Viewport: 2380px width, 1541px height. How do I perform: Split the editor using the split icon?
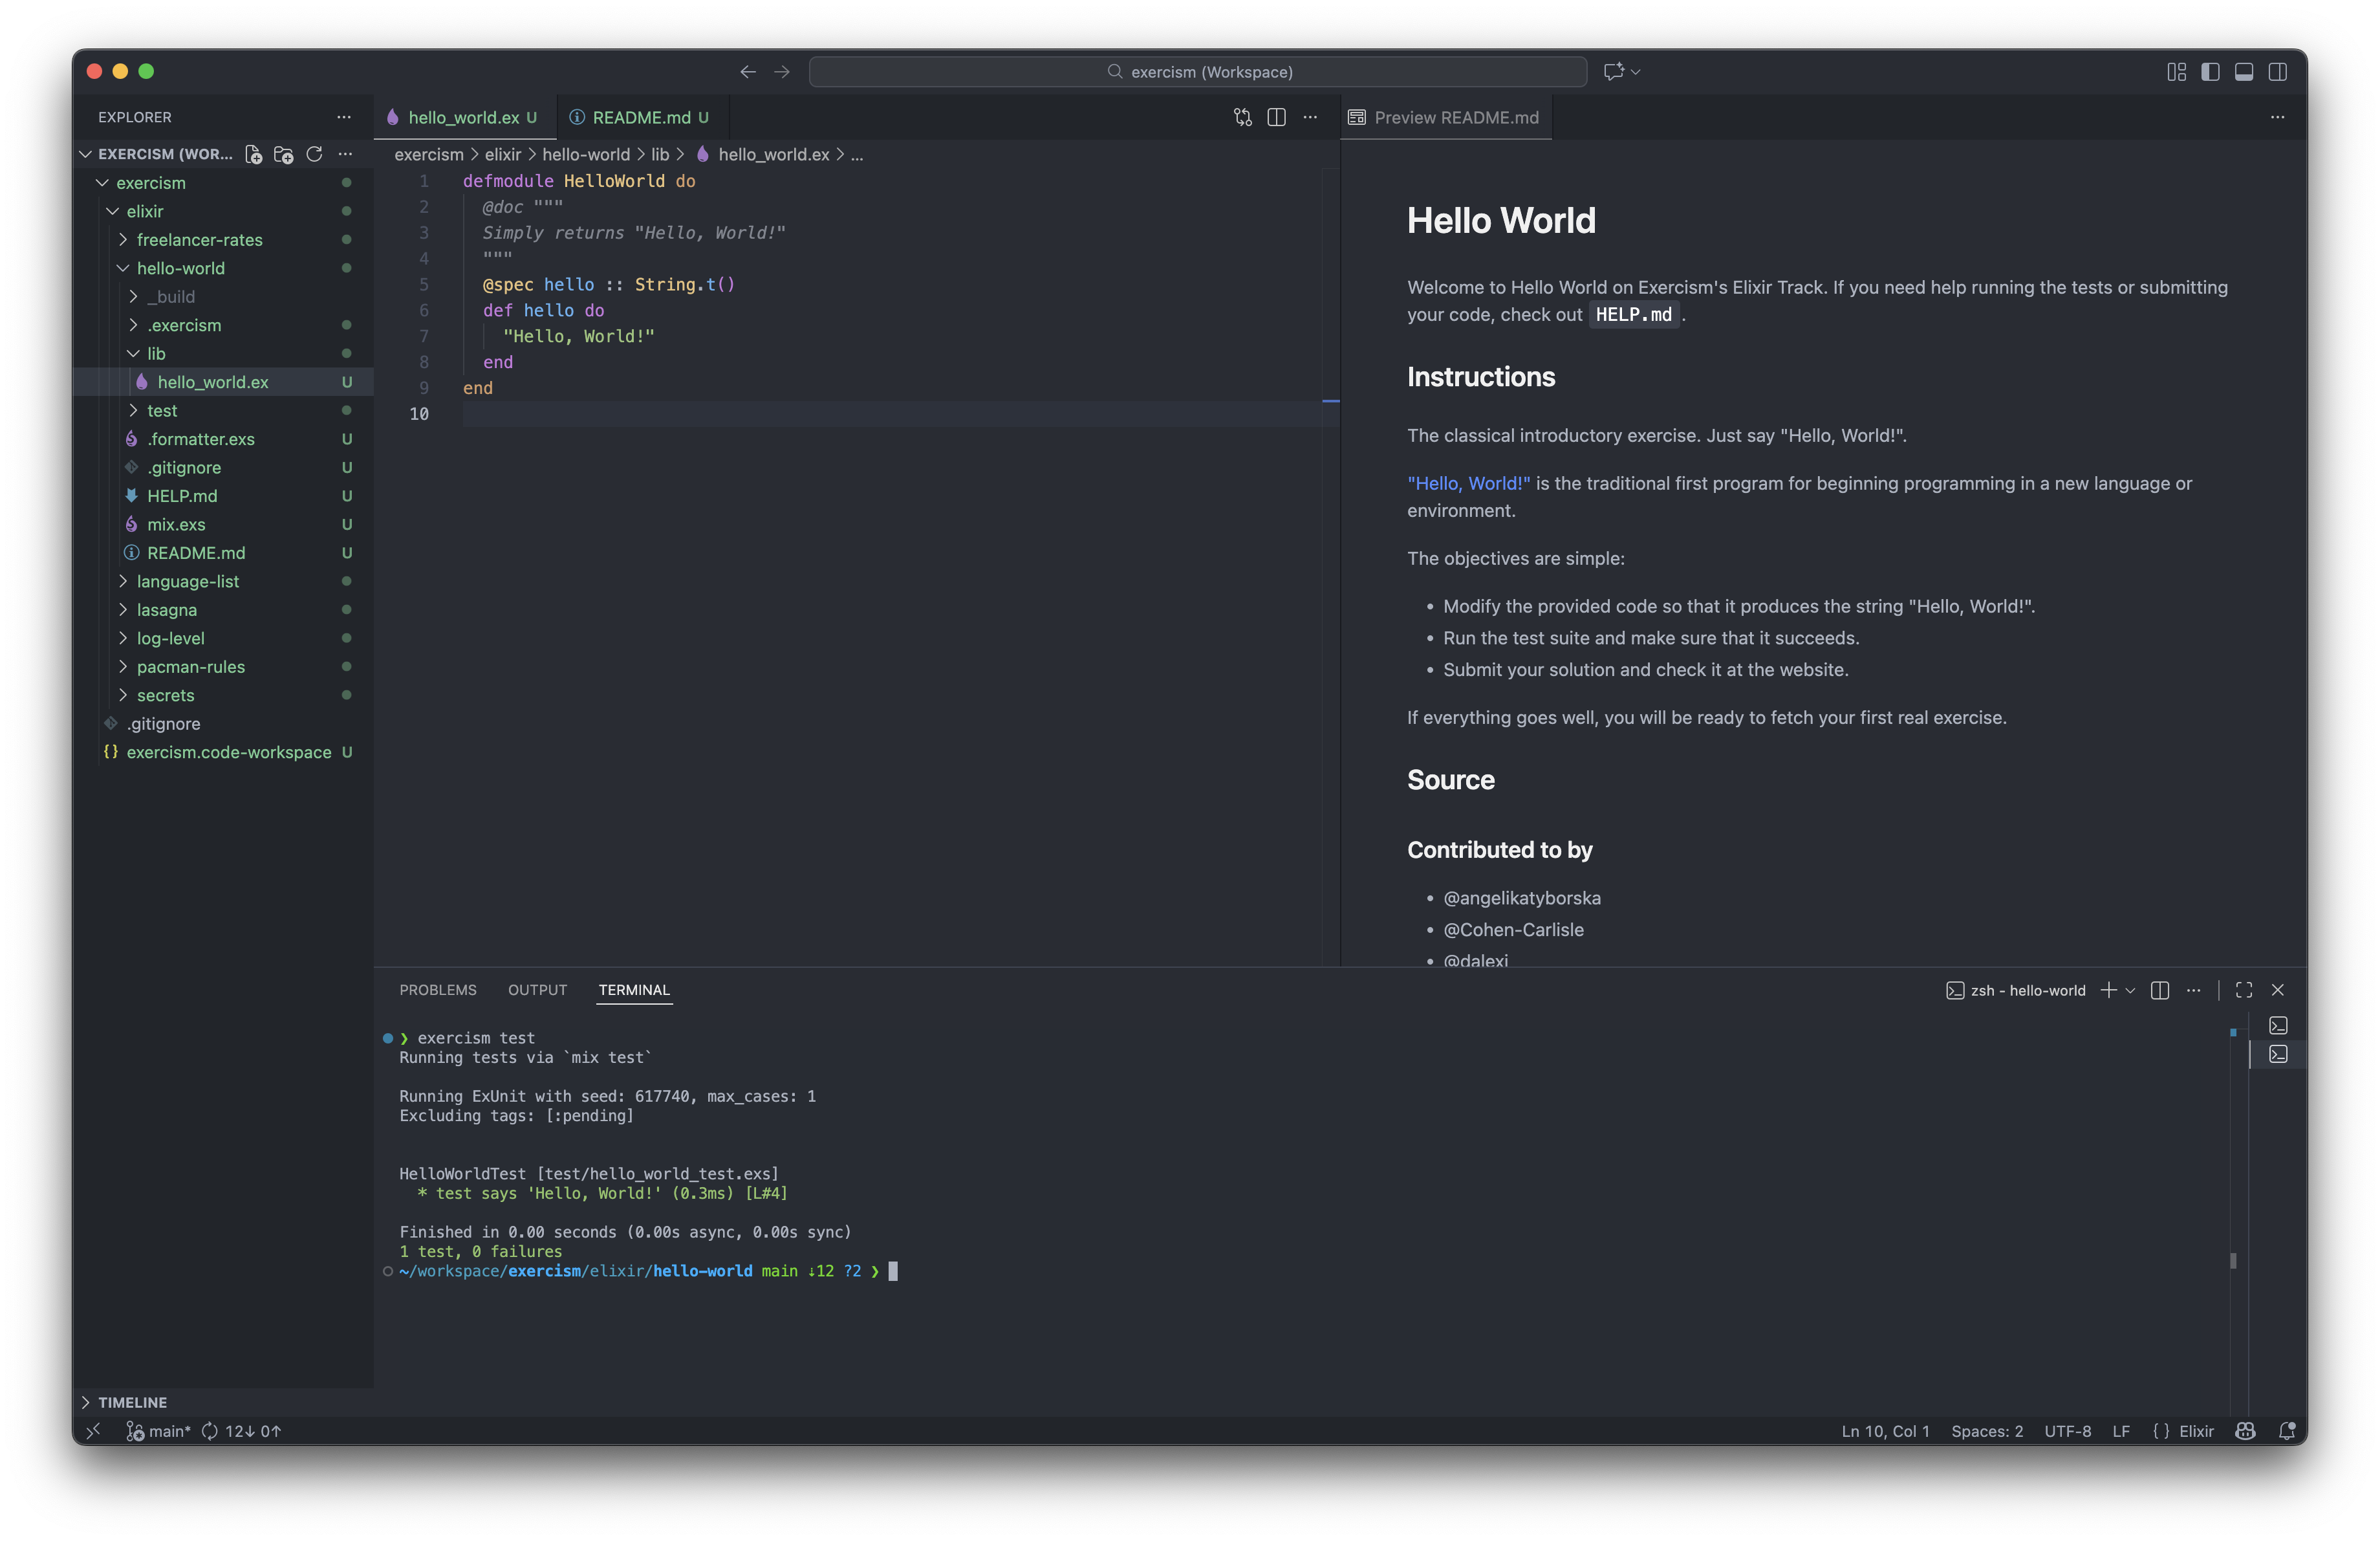1277,117
